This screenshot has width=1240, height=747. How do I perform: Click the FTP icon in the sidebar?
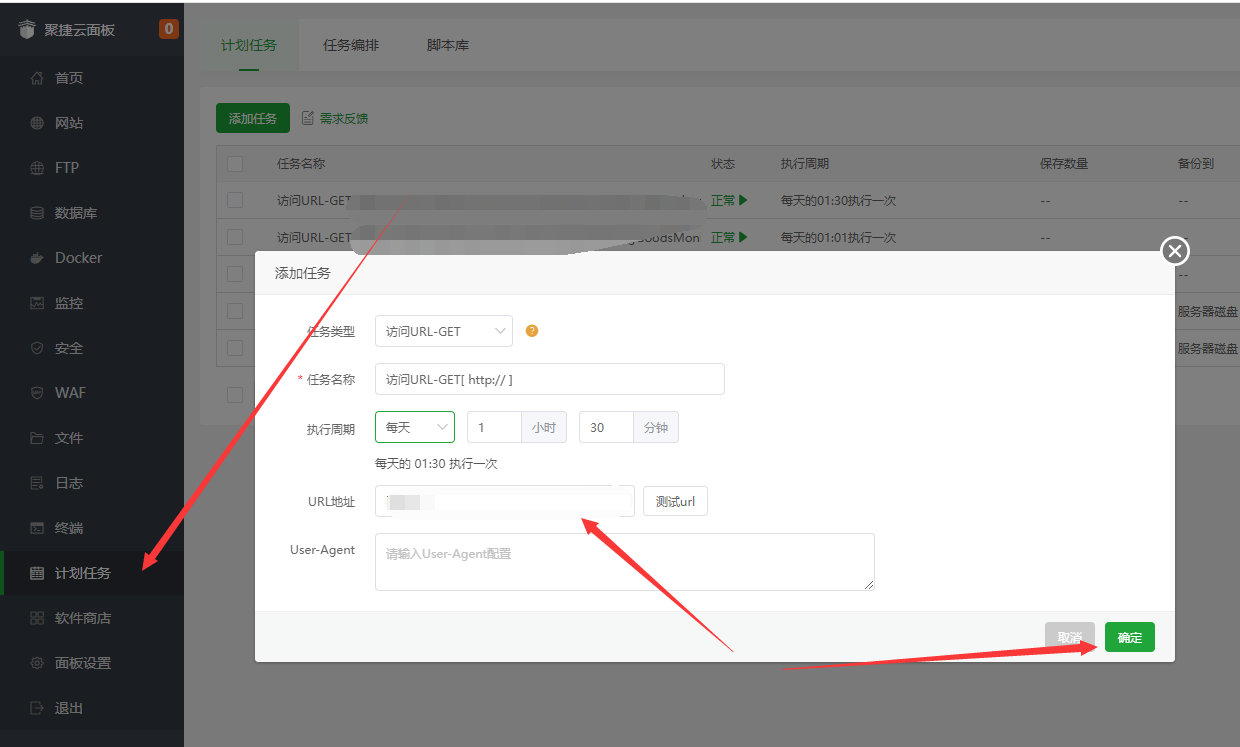37,168
